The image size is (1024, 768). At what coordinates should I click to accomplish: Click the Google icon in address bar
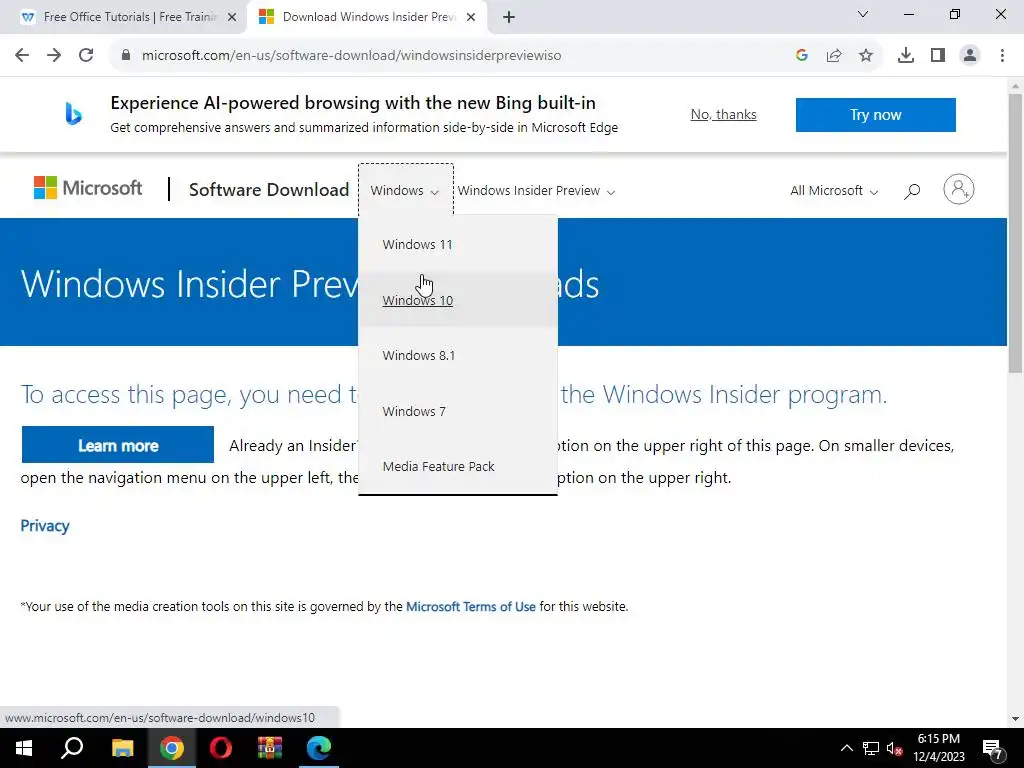[x=802, y=55]
